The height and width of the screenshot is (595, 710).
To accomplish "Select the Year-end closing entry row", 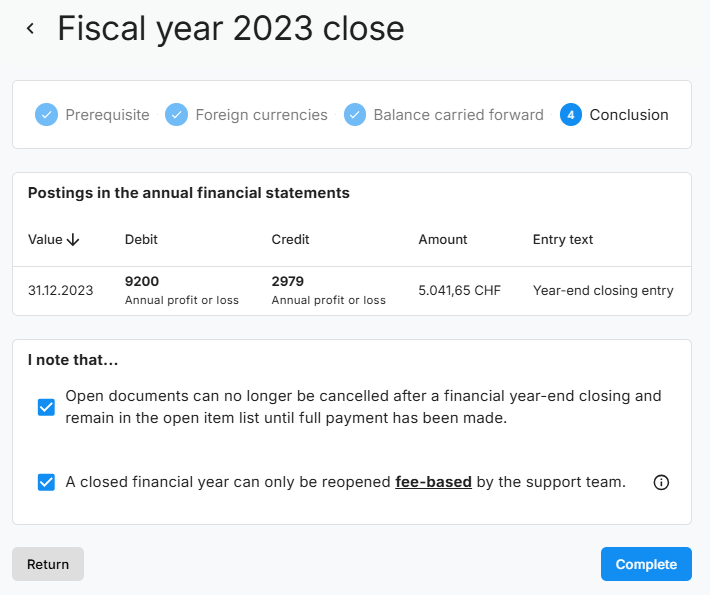I will tap(351, 291).
